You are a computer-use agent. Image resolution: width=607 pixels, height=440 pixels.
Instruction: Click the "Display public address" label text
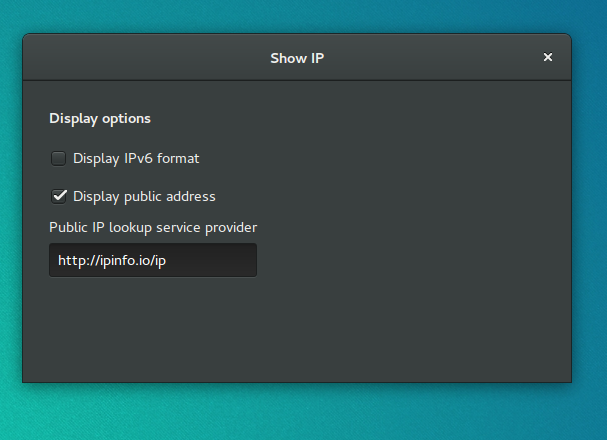pos(144,197)
